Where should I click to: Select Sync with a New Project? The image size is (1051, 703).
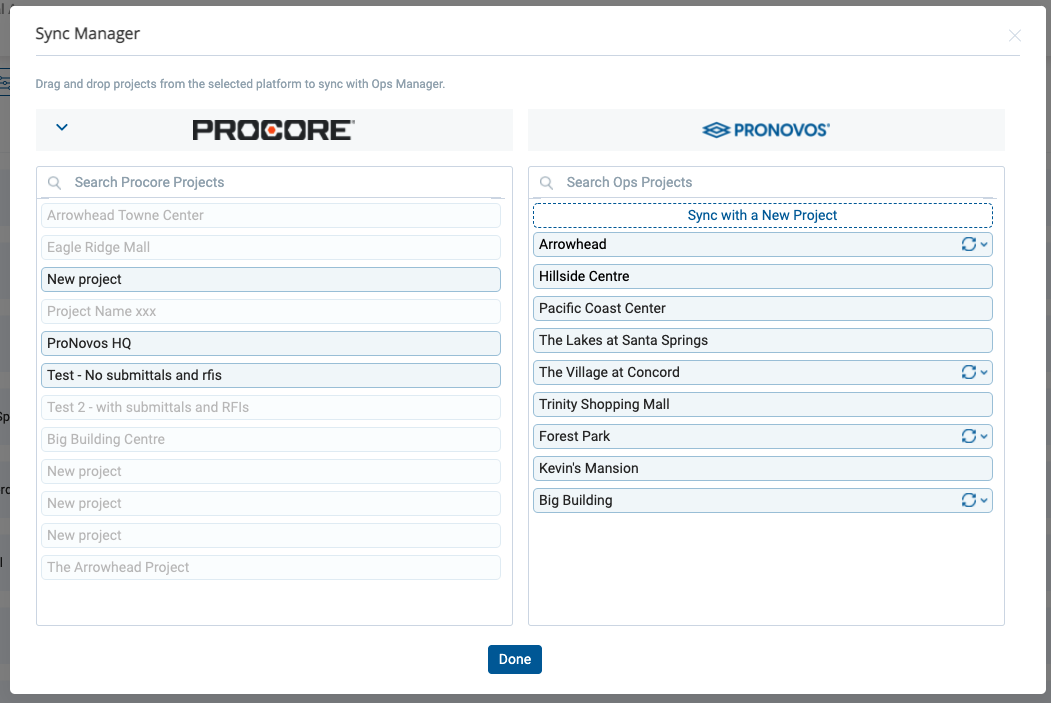(763, 215)
